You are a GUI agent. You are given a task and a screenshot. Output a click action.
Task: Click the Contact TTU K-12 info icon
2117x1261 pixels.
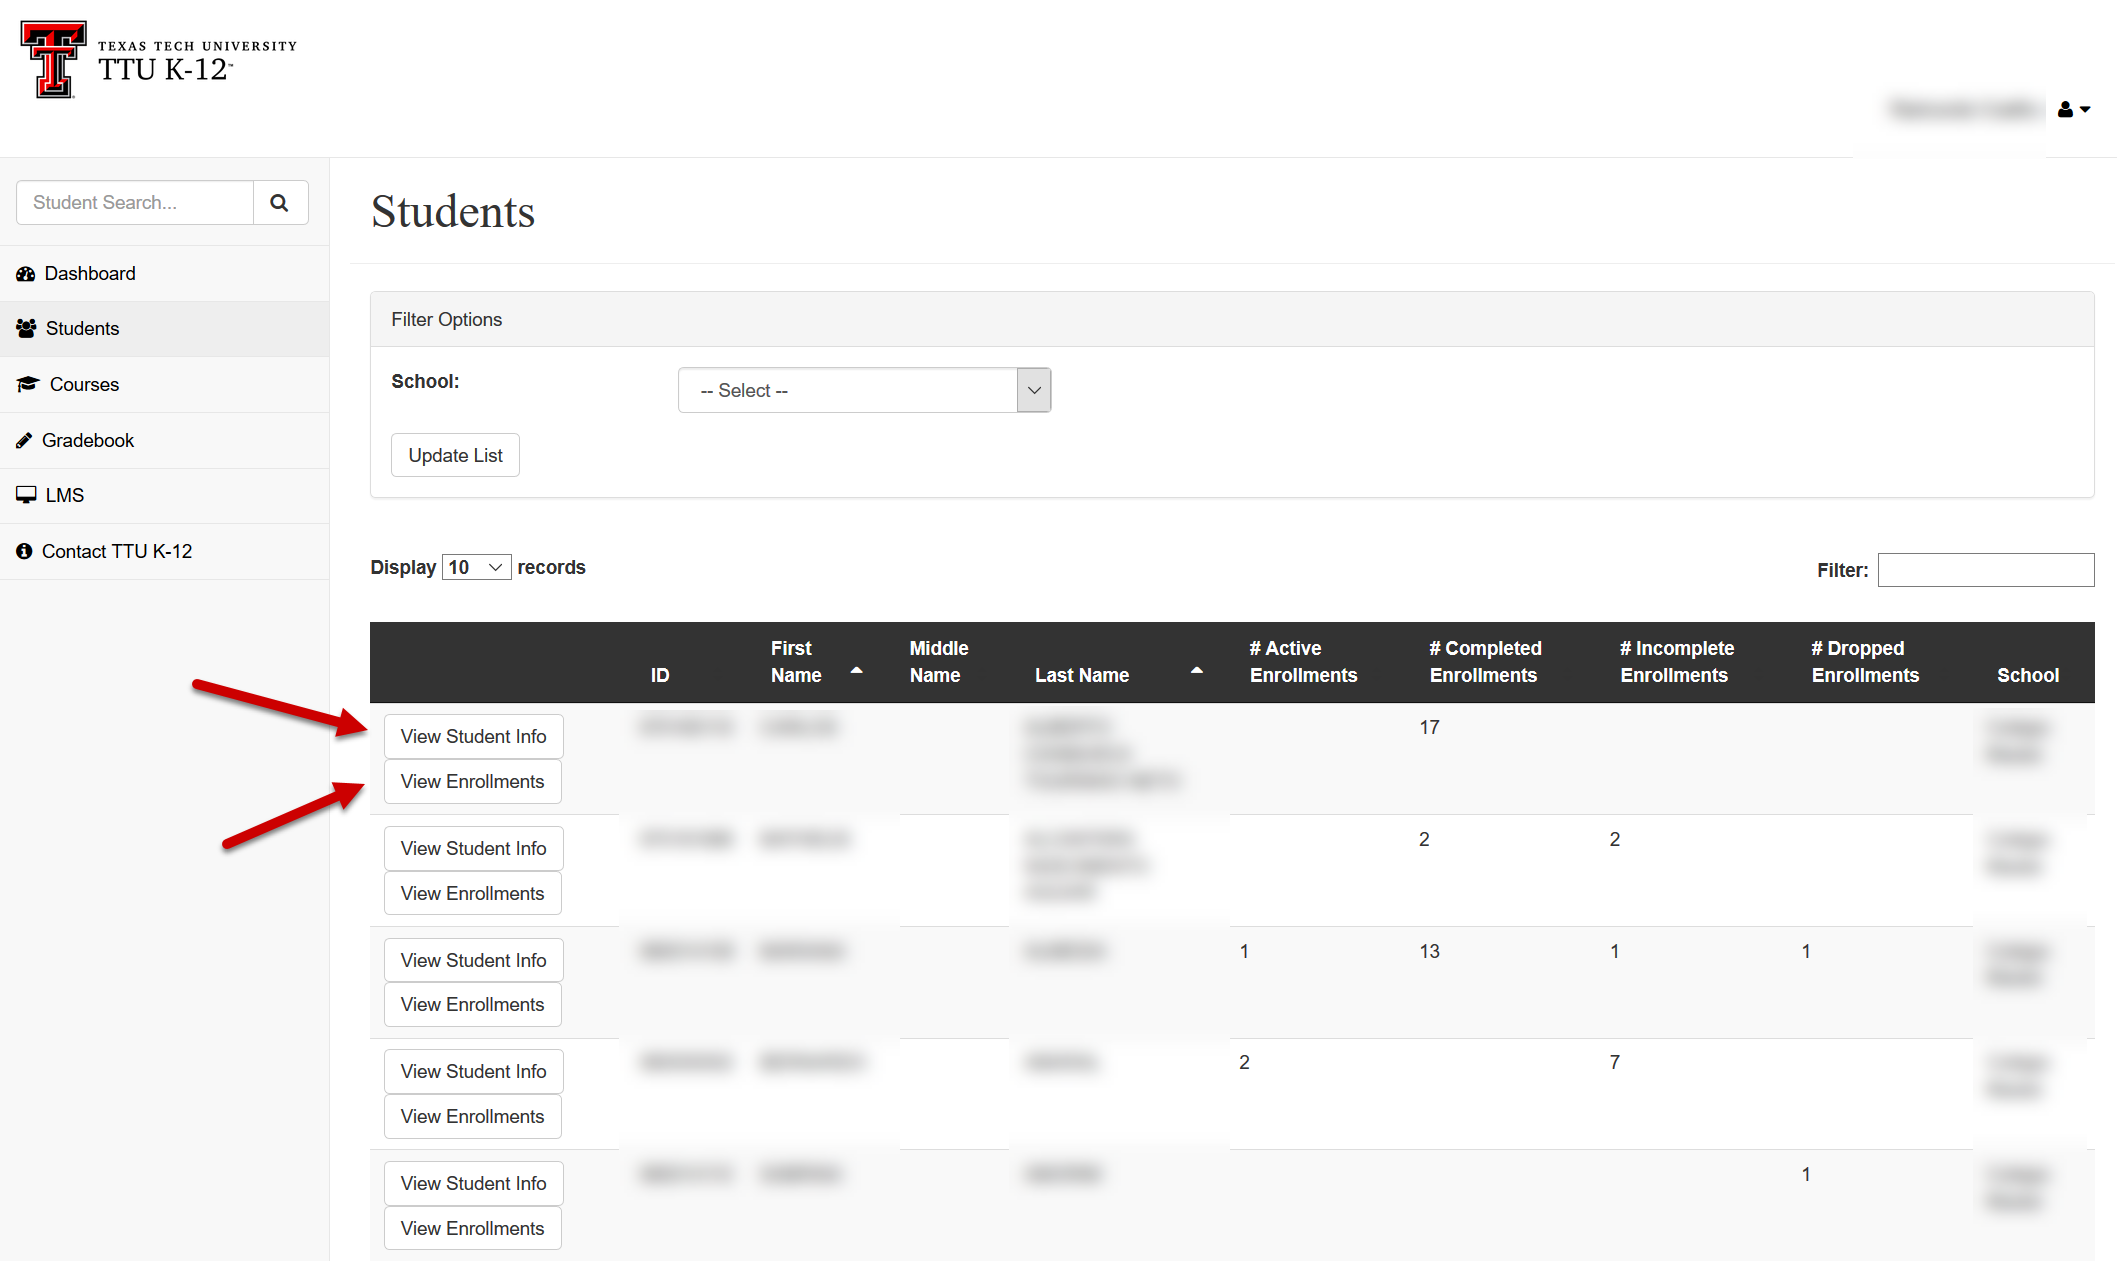click(x=24, y=552)
